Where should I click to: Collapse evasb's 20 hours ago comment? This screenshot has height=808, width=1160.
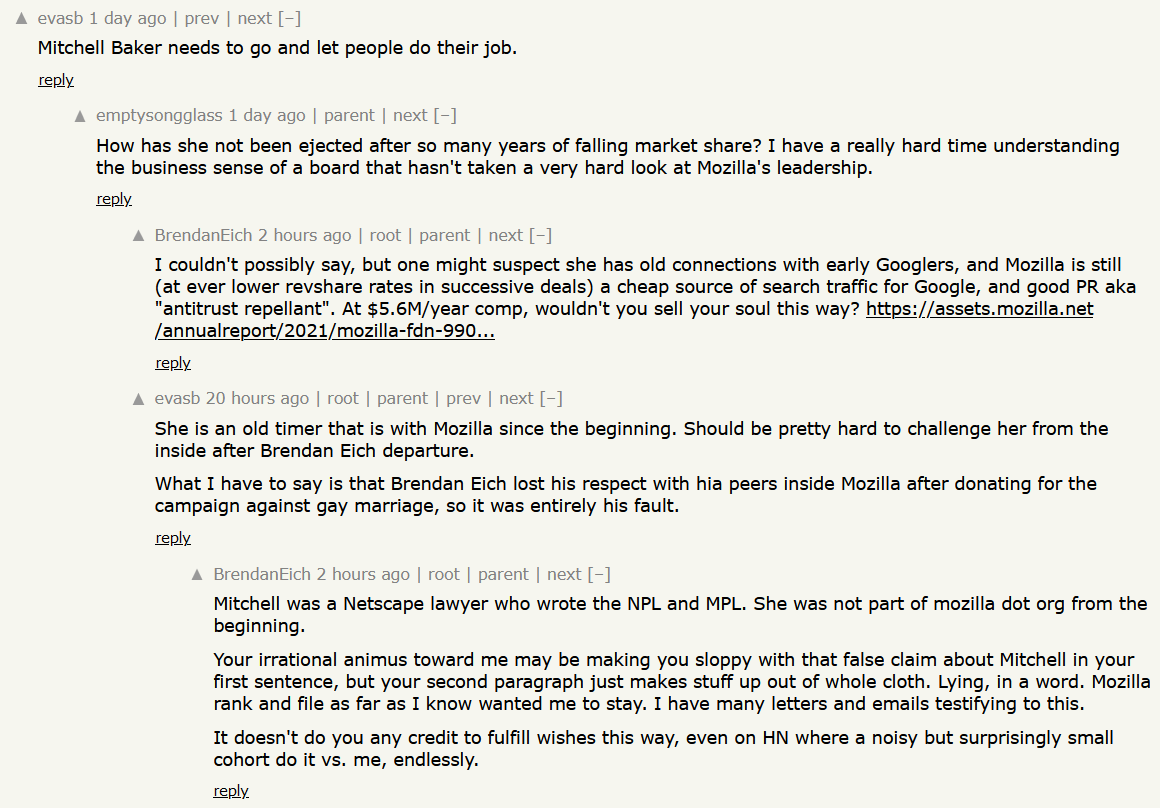(x=551, y=398)
